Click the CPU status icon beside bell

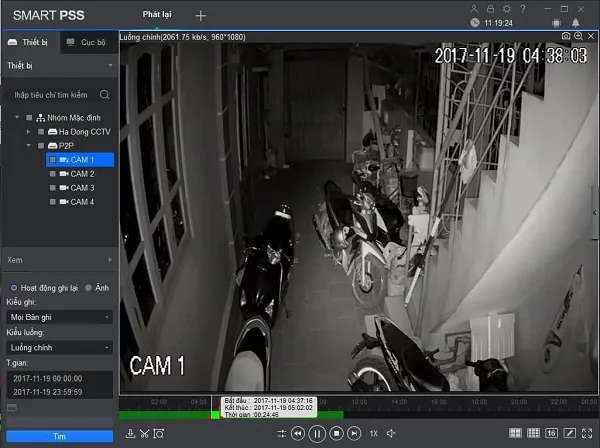point(557,23)
